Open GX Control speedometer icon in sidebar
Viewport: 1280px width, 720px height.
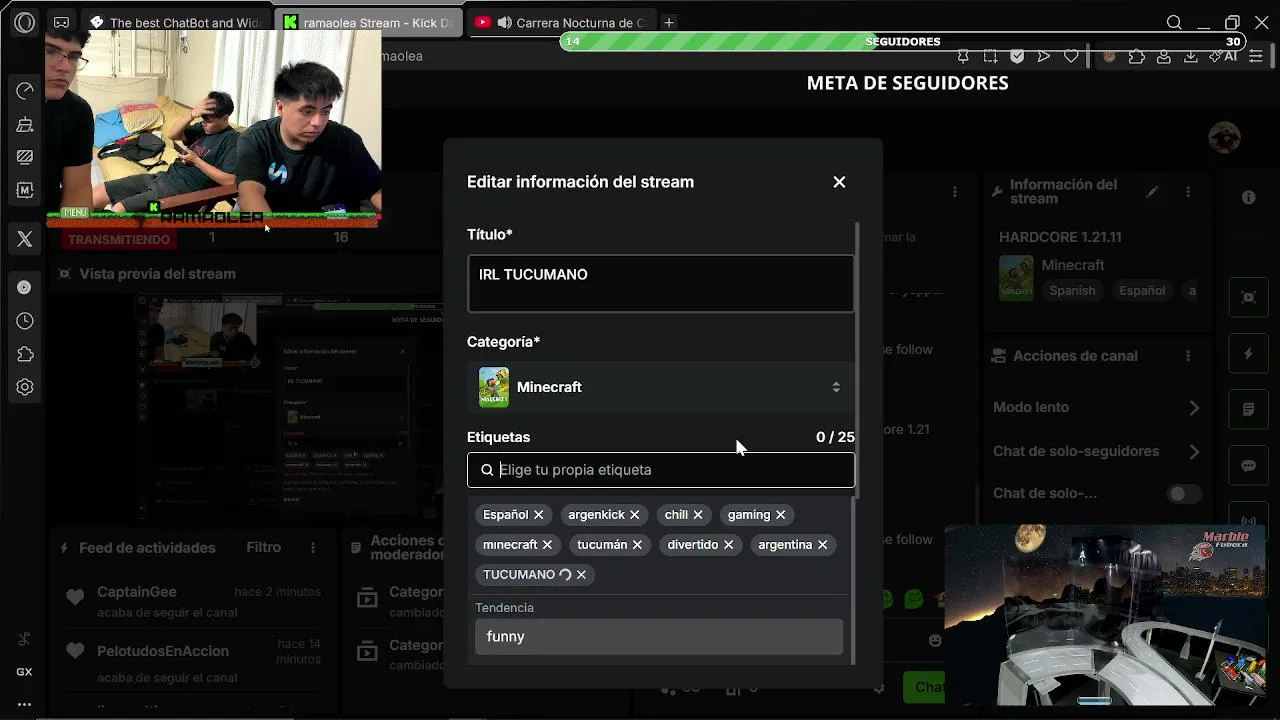pos(25,91)
